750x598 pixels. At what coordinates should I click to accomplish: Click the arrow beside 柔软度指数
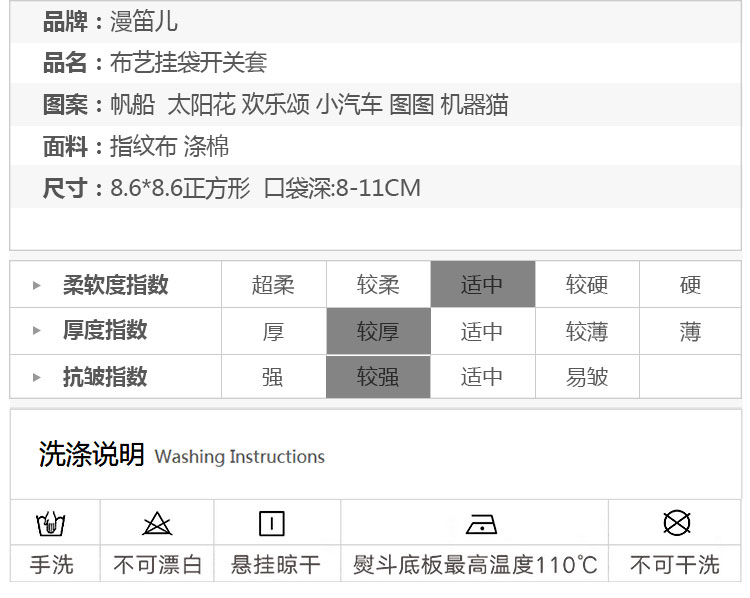pyautogui.click(x=36, y=286)
